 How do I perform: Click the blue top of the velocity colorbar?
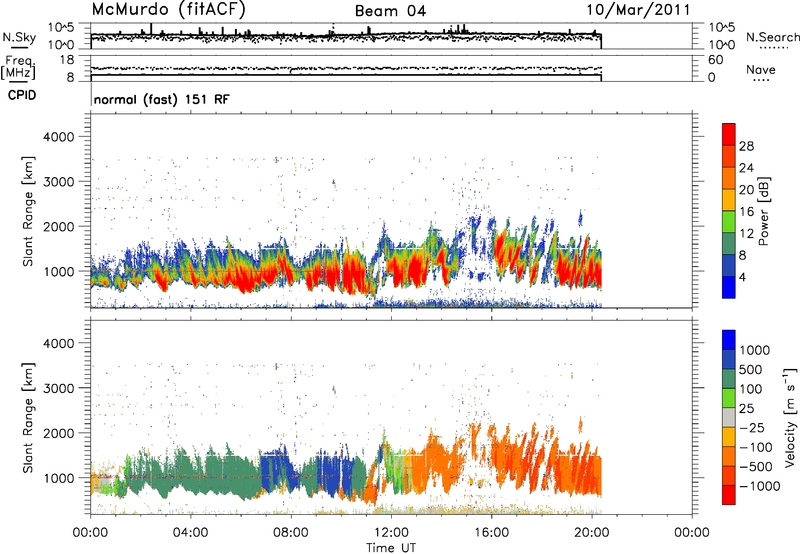point(729,340)
